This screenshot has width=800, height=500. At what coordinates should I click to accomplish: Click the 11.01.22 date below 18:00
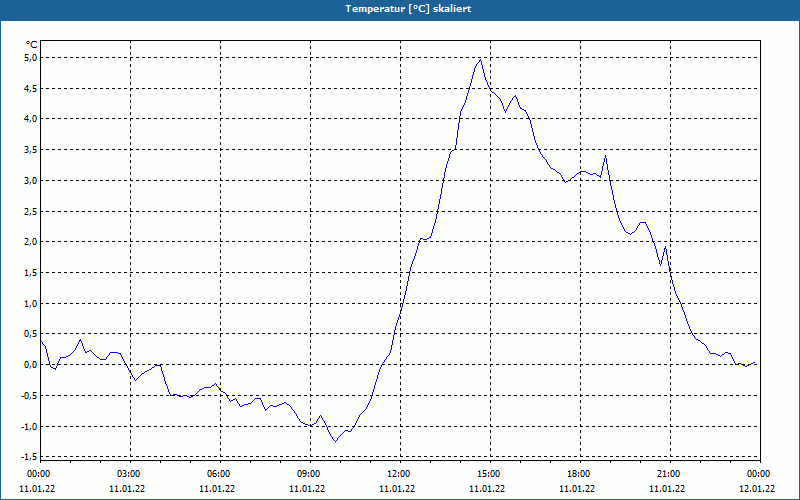tap(577, 489)
